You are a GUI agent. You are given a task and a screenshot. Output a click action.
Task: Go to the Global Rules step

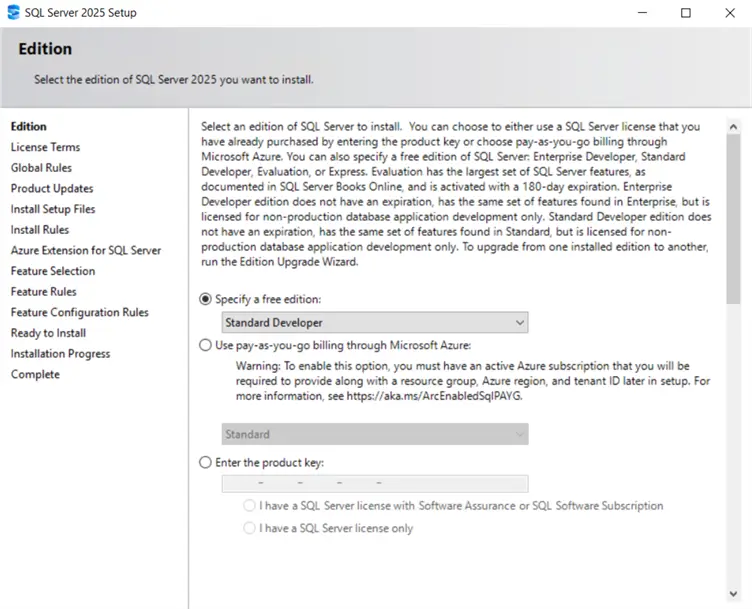coord(41,168)
